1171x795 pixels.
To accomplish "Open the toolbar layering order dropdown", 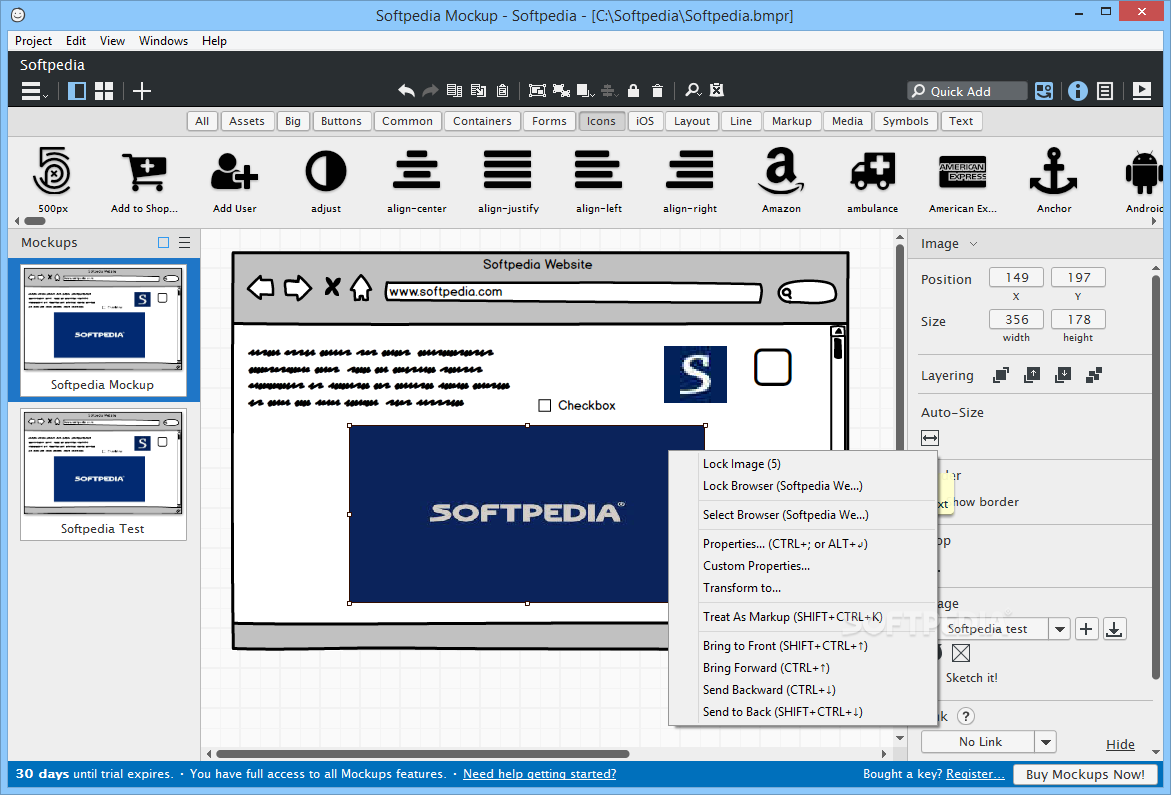I will coord(586,91).
